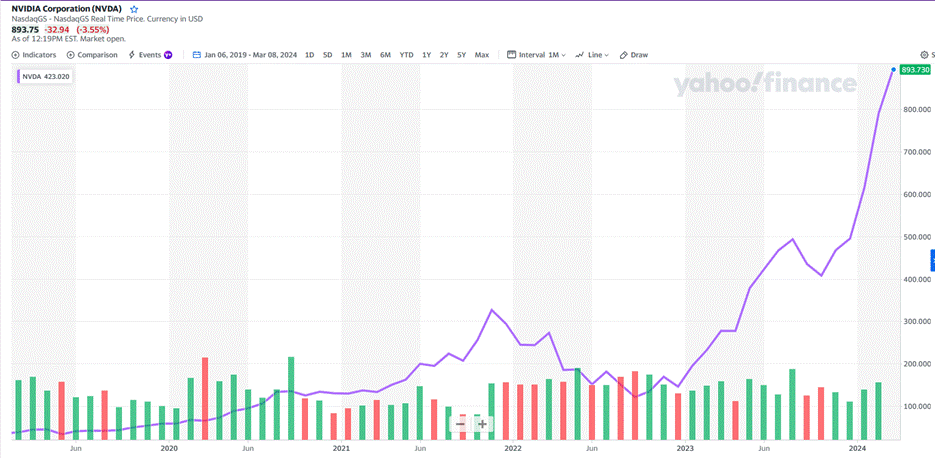Image resolution: width=935 pixels, height=458 pixels.
Task: Click the 2022 x-axis label
Action: 513,447
